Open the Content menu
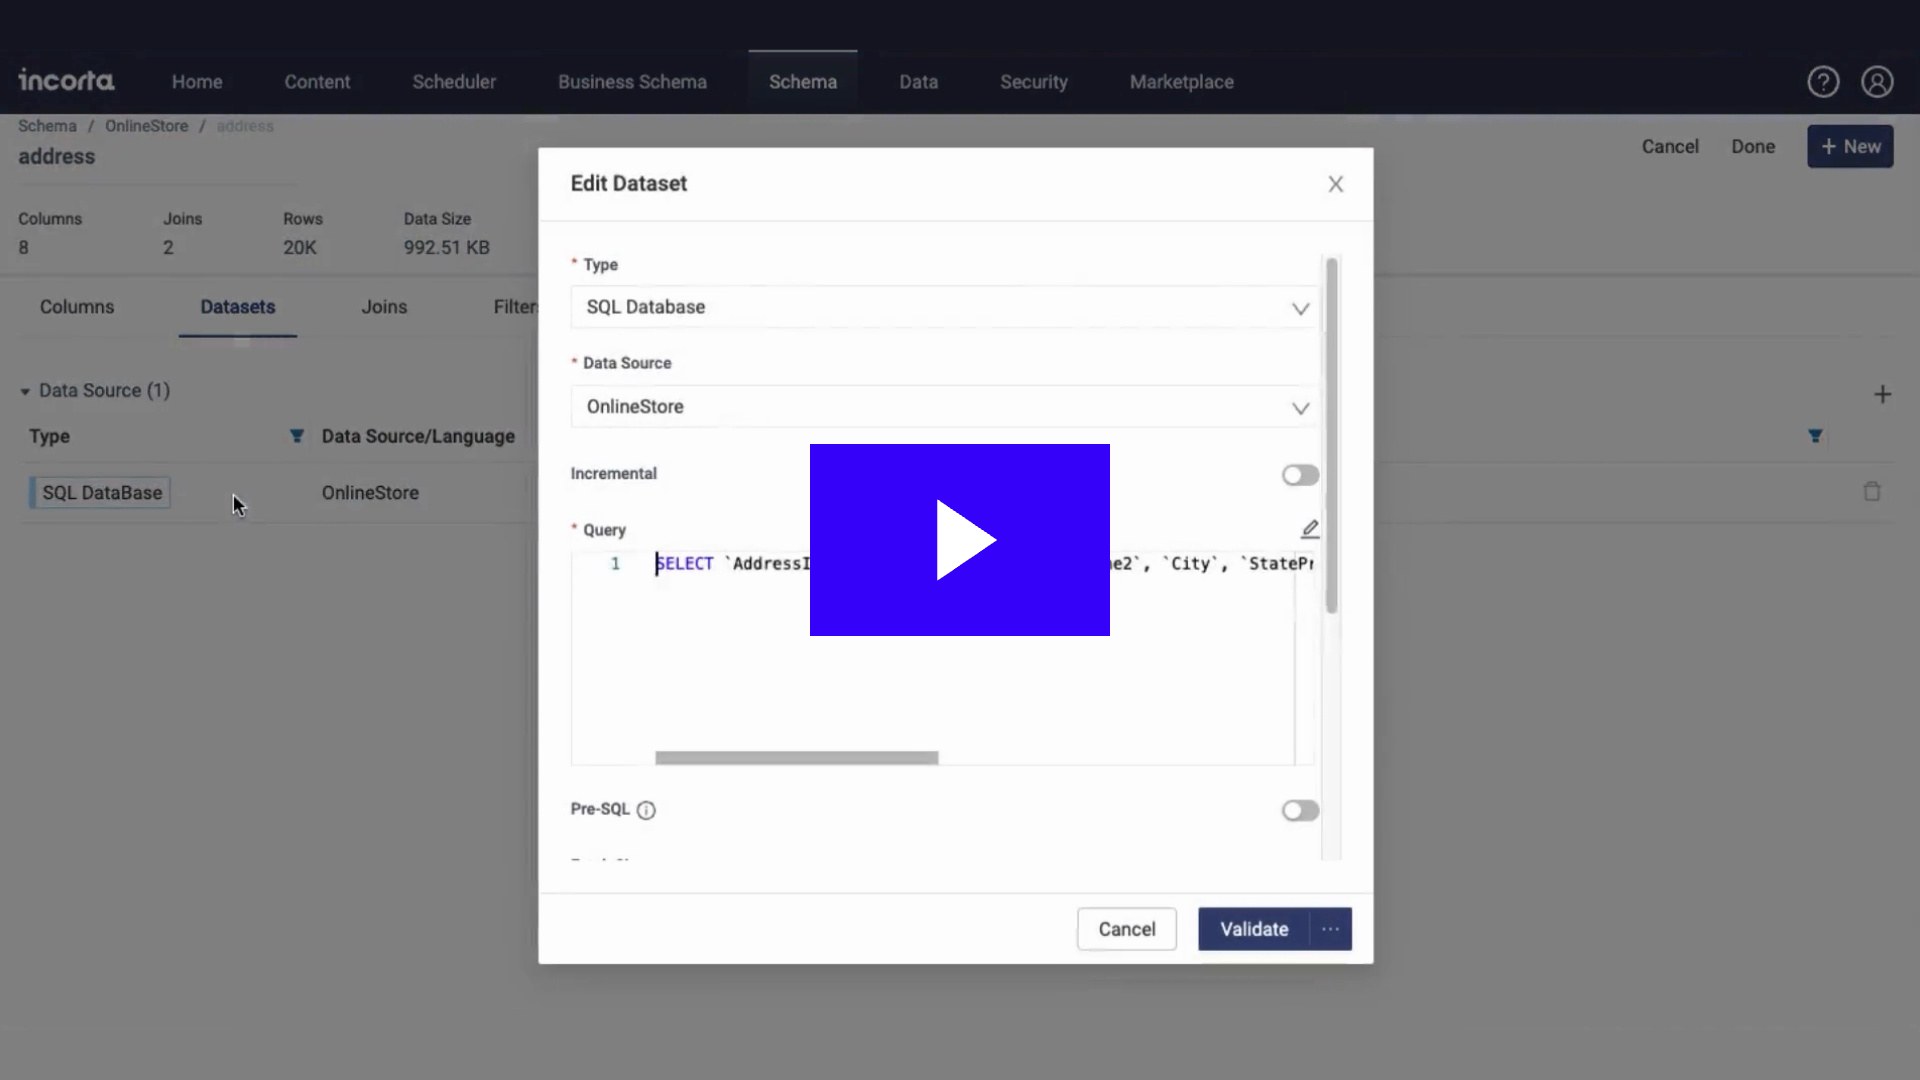Image resolution: width=1920 pixels, height=1080 pixels. tap(317, 82)
